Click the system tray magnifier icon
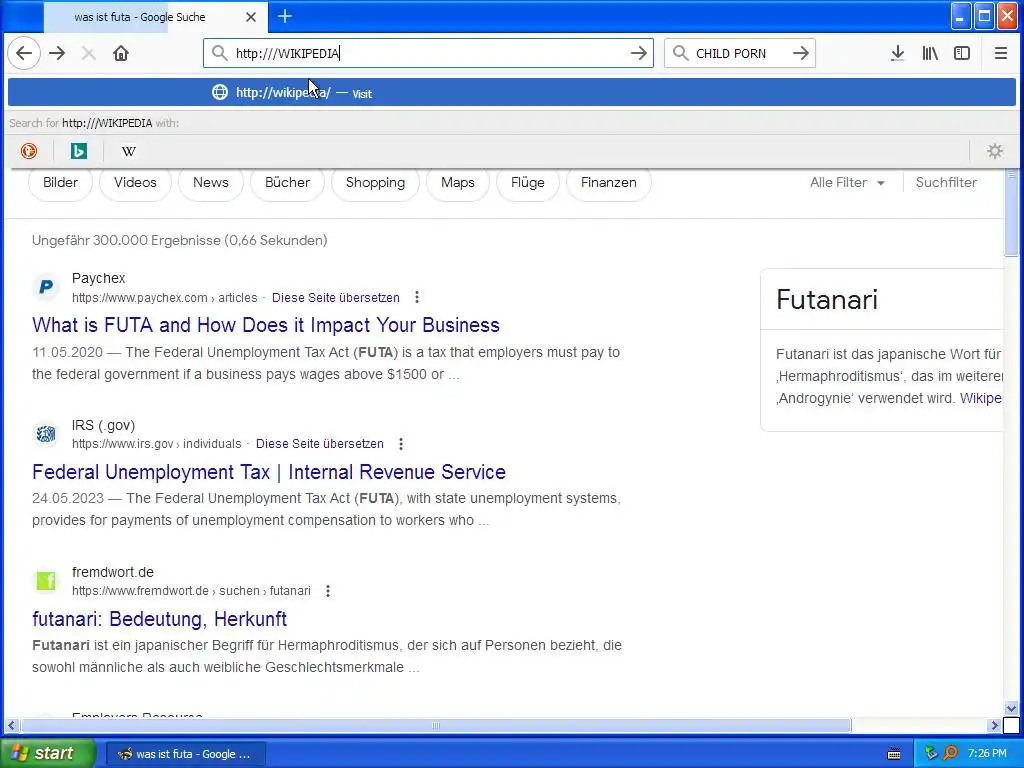Viewport: 1024px width, 768px height. 950,753
